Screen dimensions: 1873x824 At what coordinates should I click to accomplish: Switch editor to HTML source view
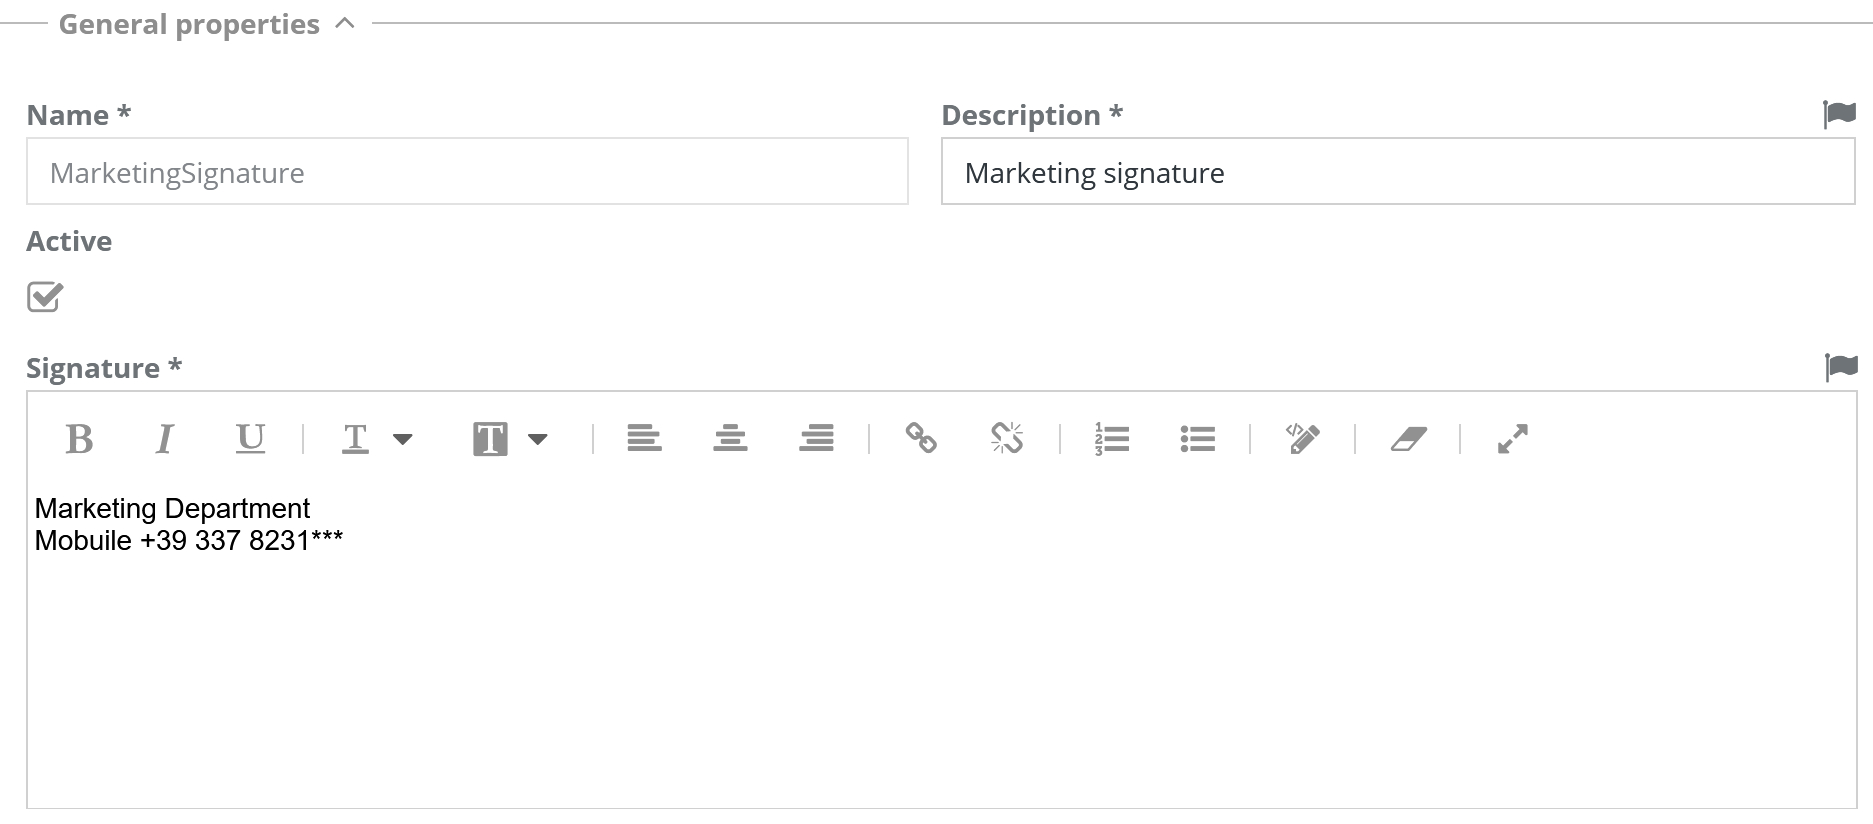coord(1302,438)
